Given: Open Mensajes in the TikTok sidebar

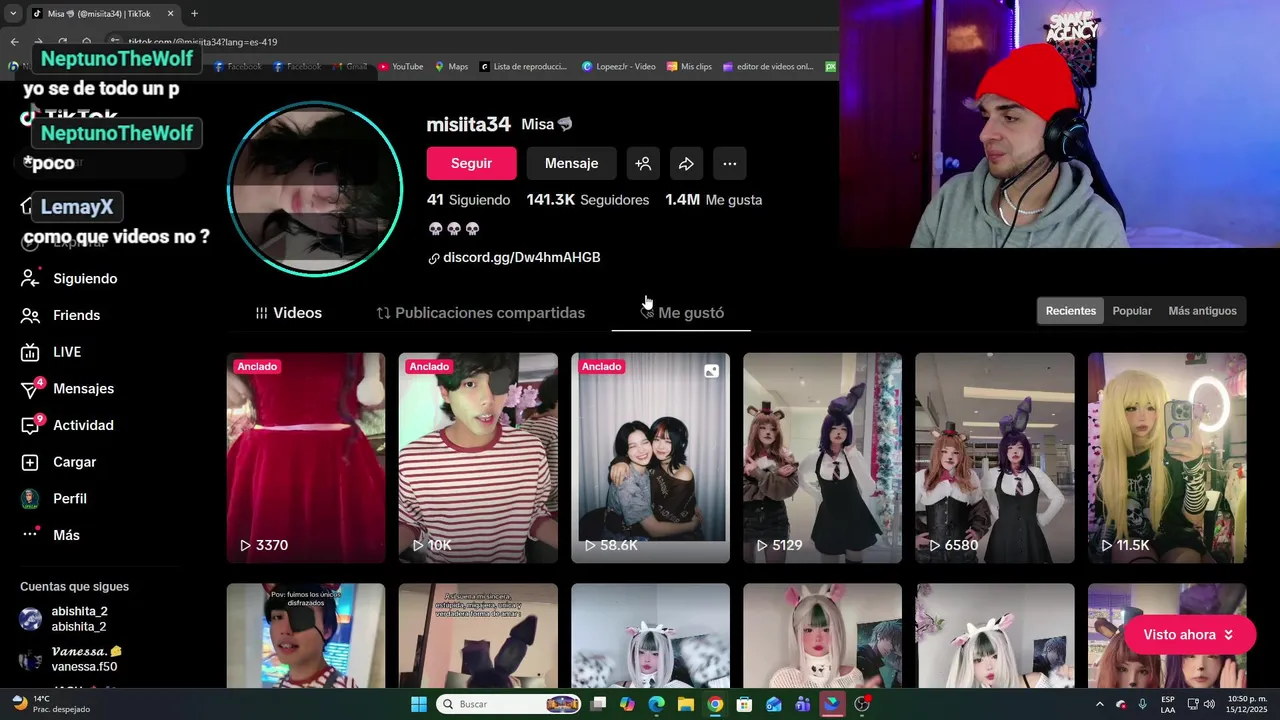Looking at the screenshot, I should pyautogui.click(x=68, y=388).
